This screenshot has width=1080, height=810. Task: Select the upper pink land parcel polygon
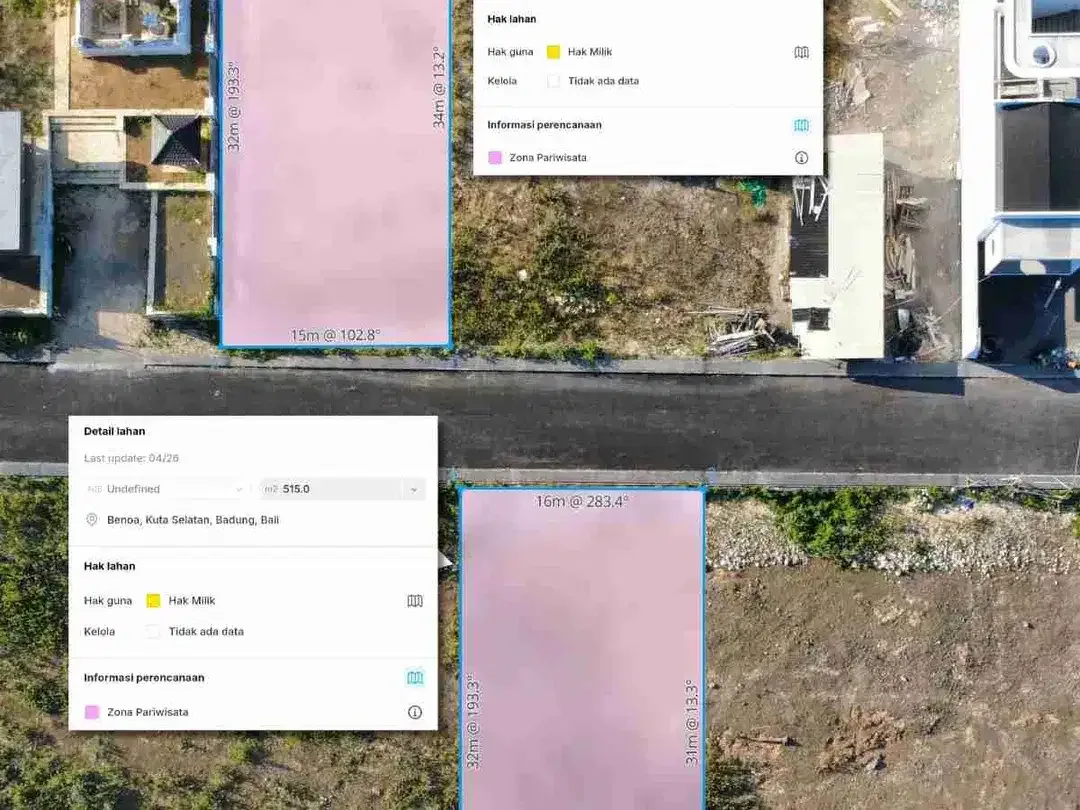[x=335, y=172]
